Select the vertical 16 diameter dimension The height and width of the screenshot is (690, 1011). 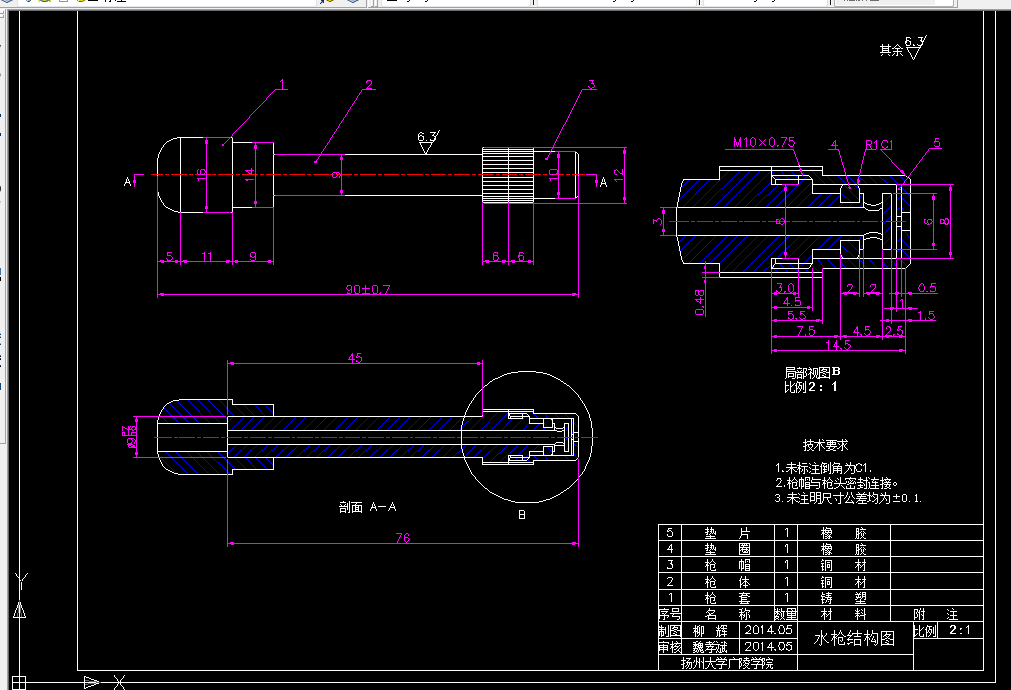tap(201, 173)
